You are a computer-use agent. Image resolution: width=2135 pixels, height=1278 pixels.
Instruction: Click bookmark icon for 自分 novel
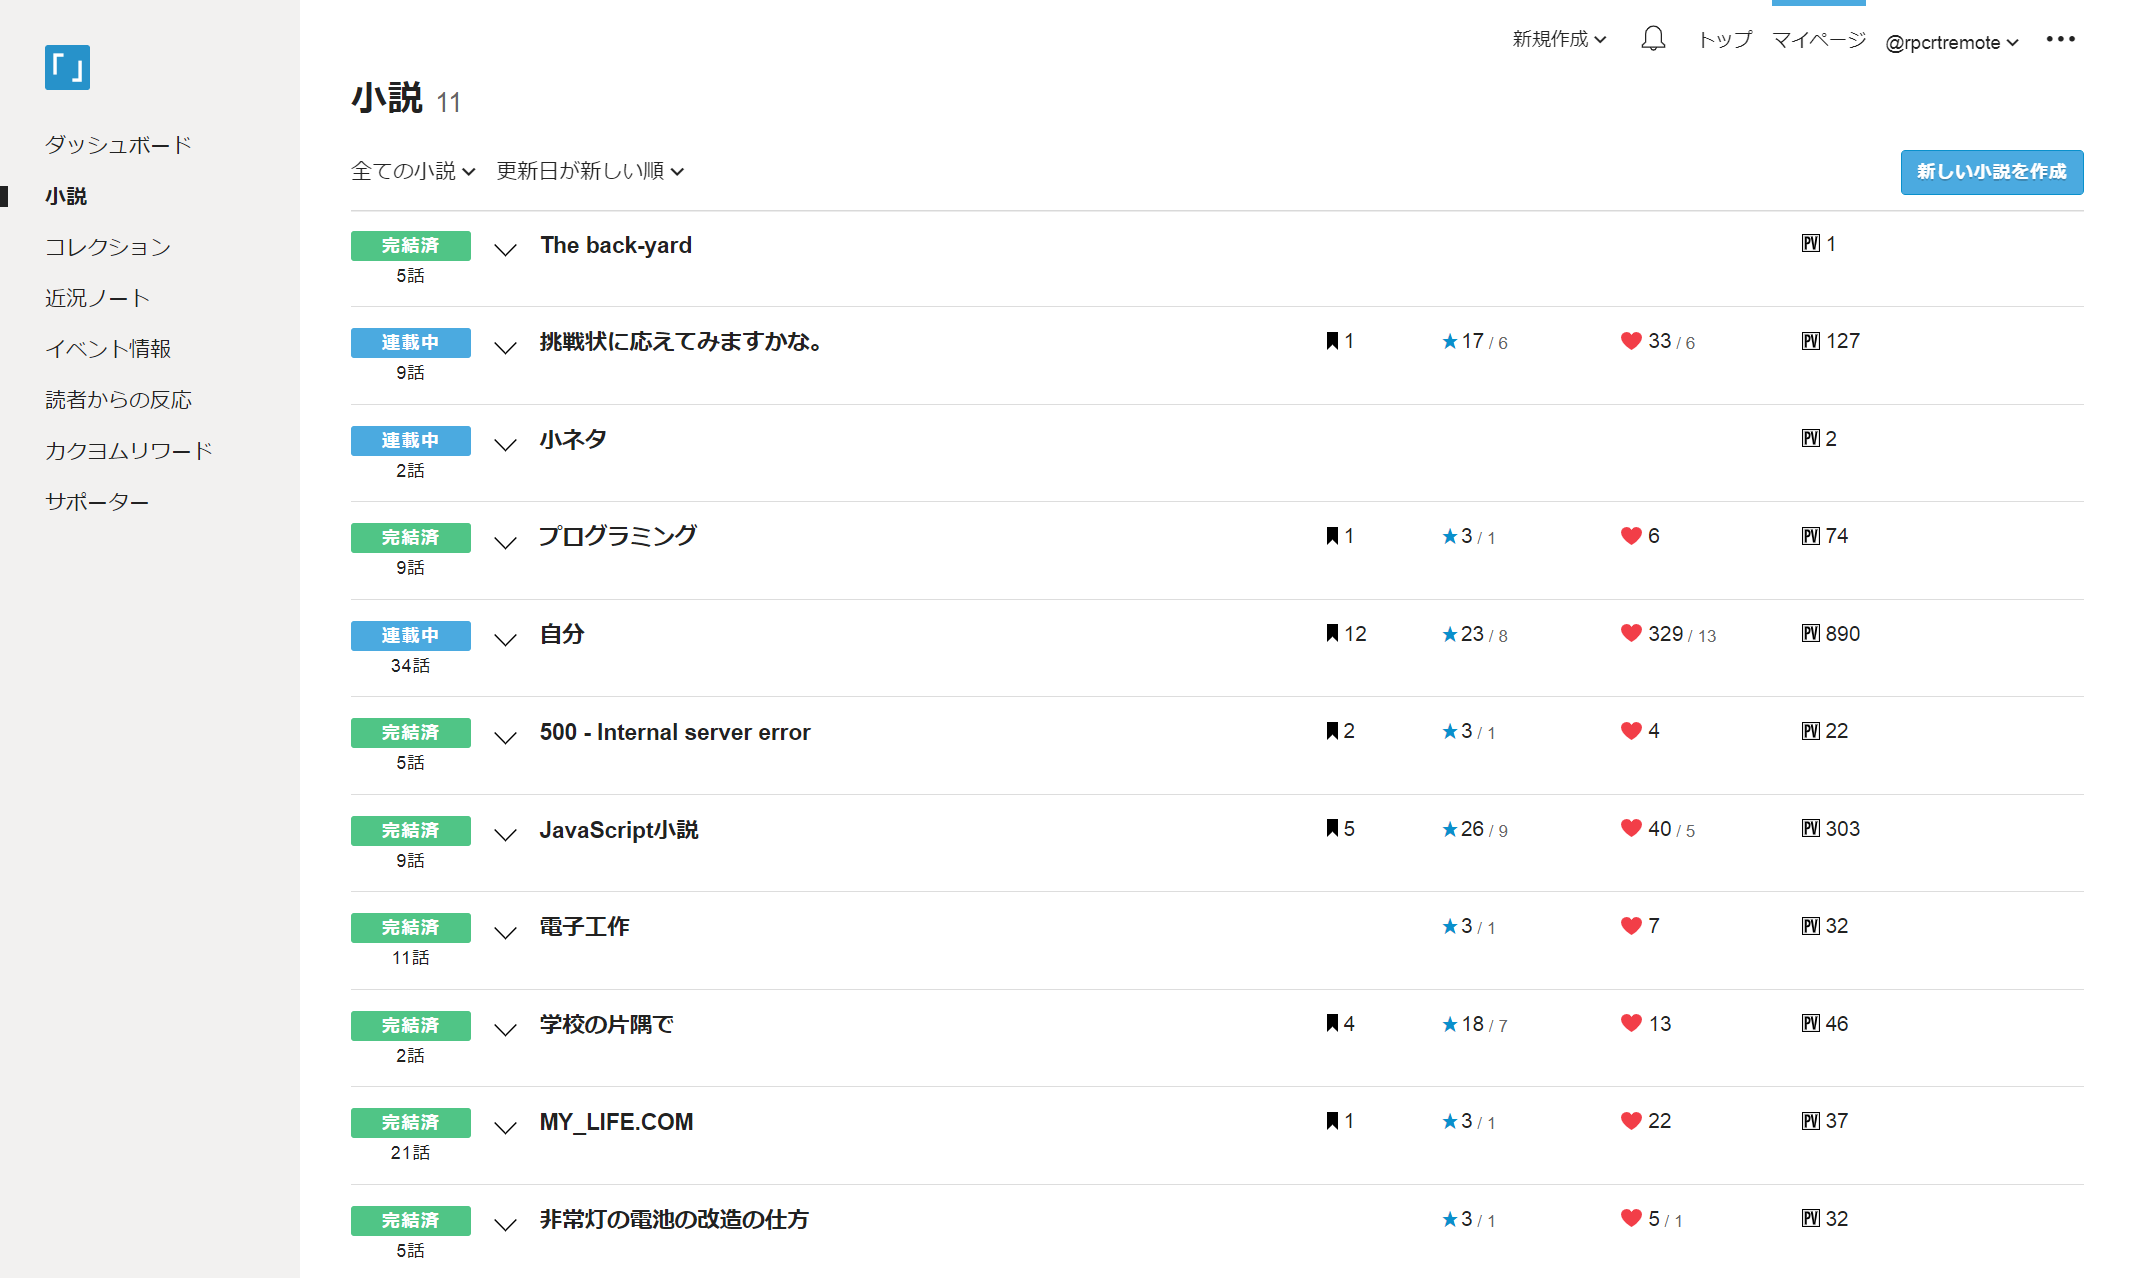point(1332,633)
